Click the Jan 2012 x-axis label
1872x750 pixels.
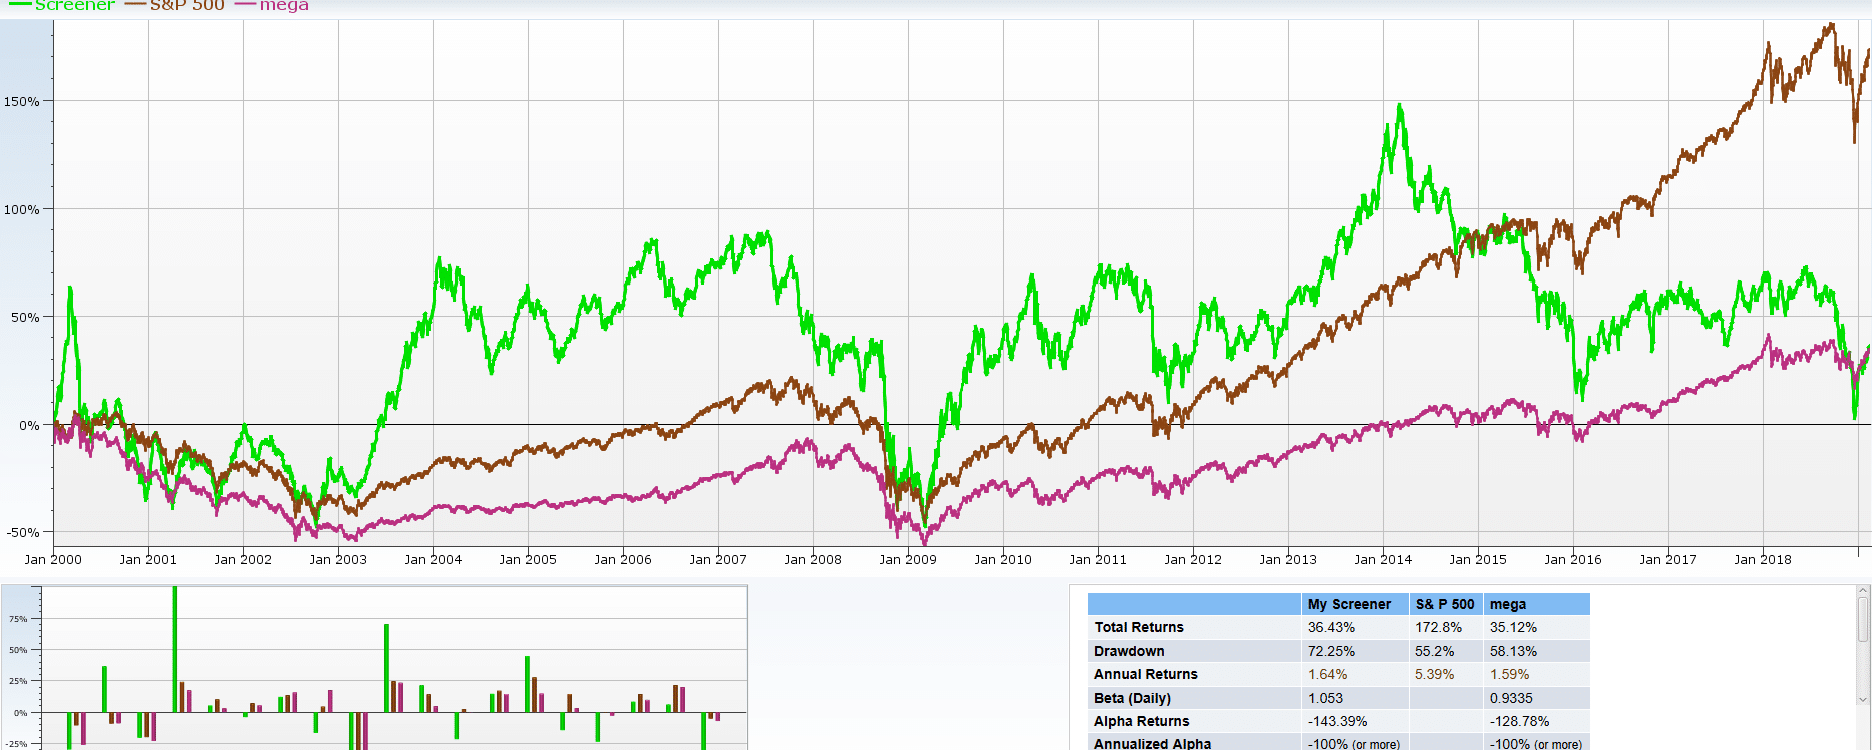(x=1193, y=559)
